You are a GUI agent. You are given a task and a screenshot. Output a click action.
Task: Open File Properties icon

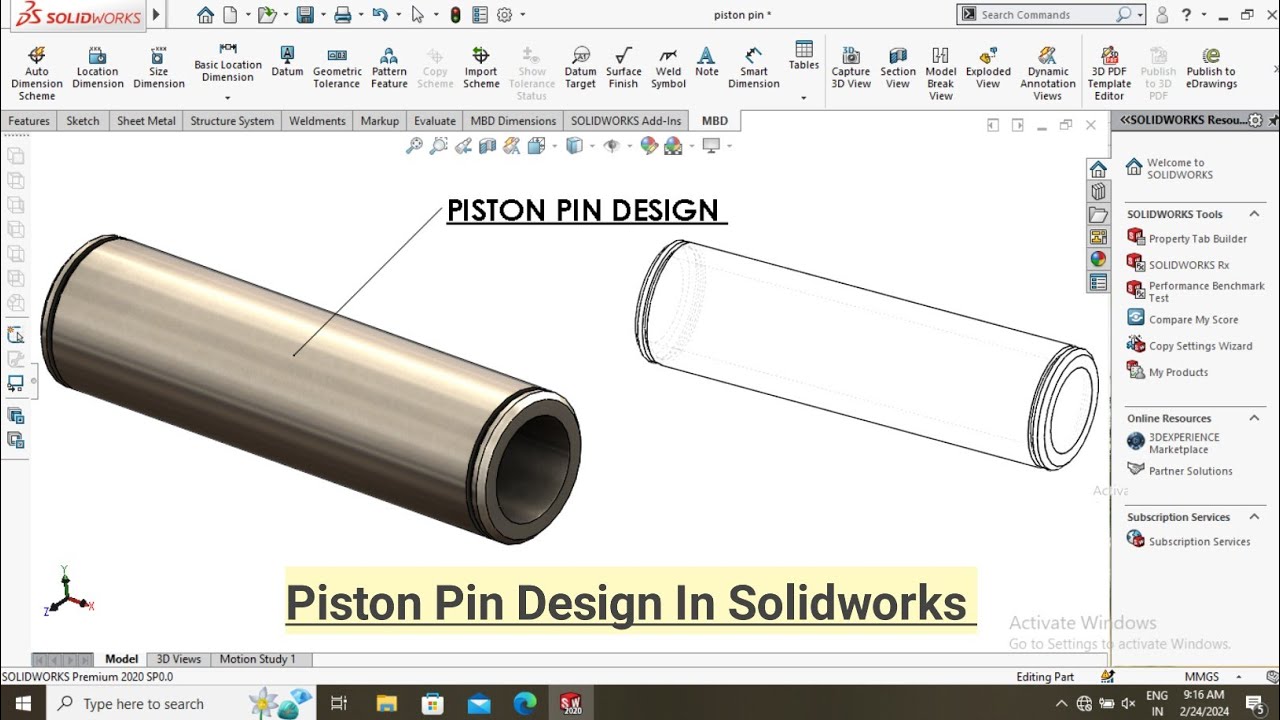click(x=480, y=15)
